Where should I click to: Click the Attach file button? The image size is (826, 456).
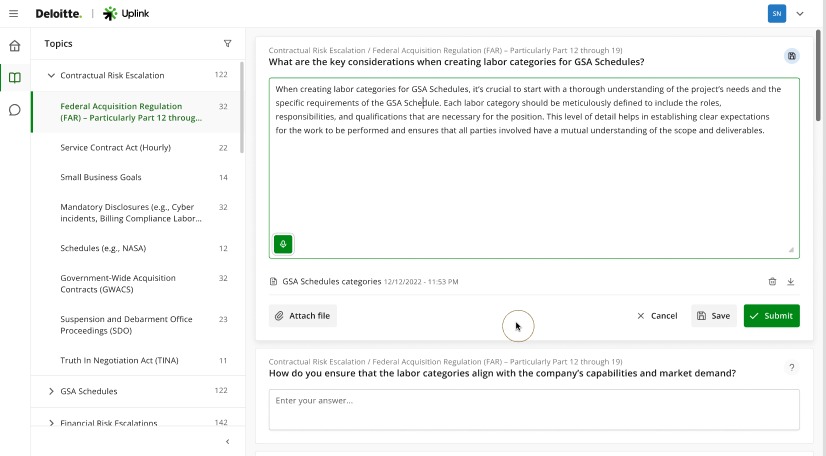303,316
